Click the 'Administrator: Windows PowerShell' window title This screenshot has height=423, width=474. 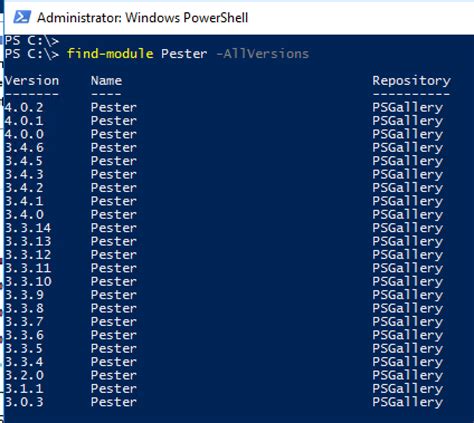point(142,18)
